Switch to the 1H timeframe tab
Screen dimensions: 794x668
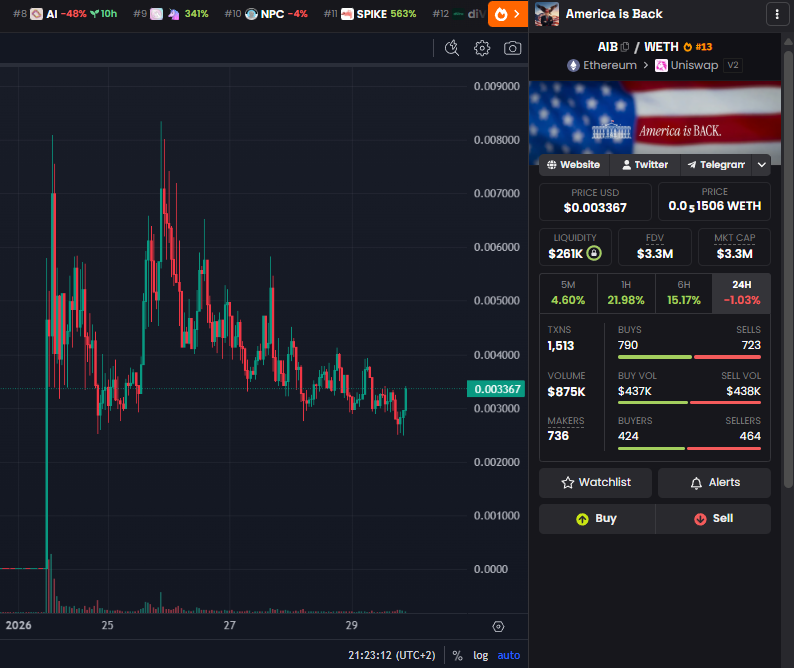[x=626, y=293]
